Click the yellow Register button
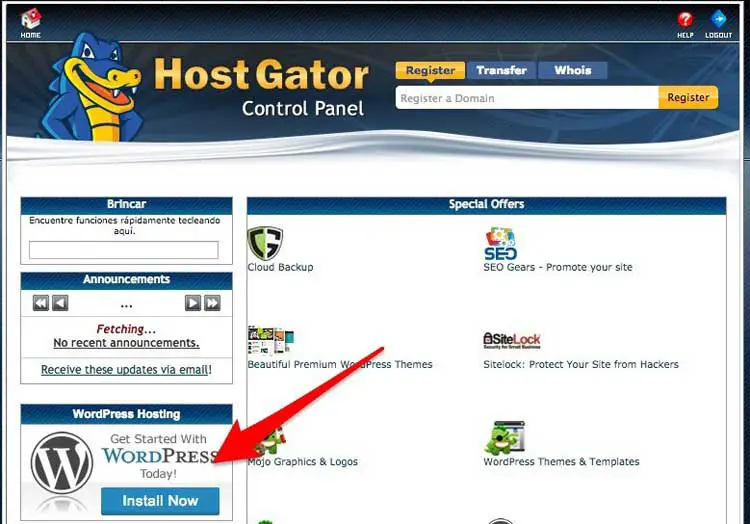This screenshot has width=750, height=524. [688, 98]
